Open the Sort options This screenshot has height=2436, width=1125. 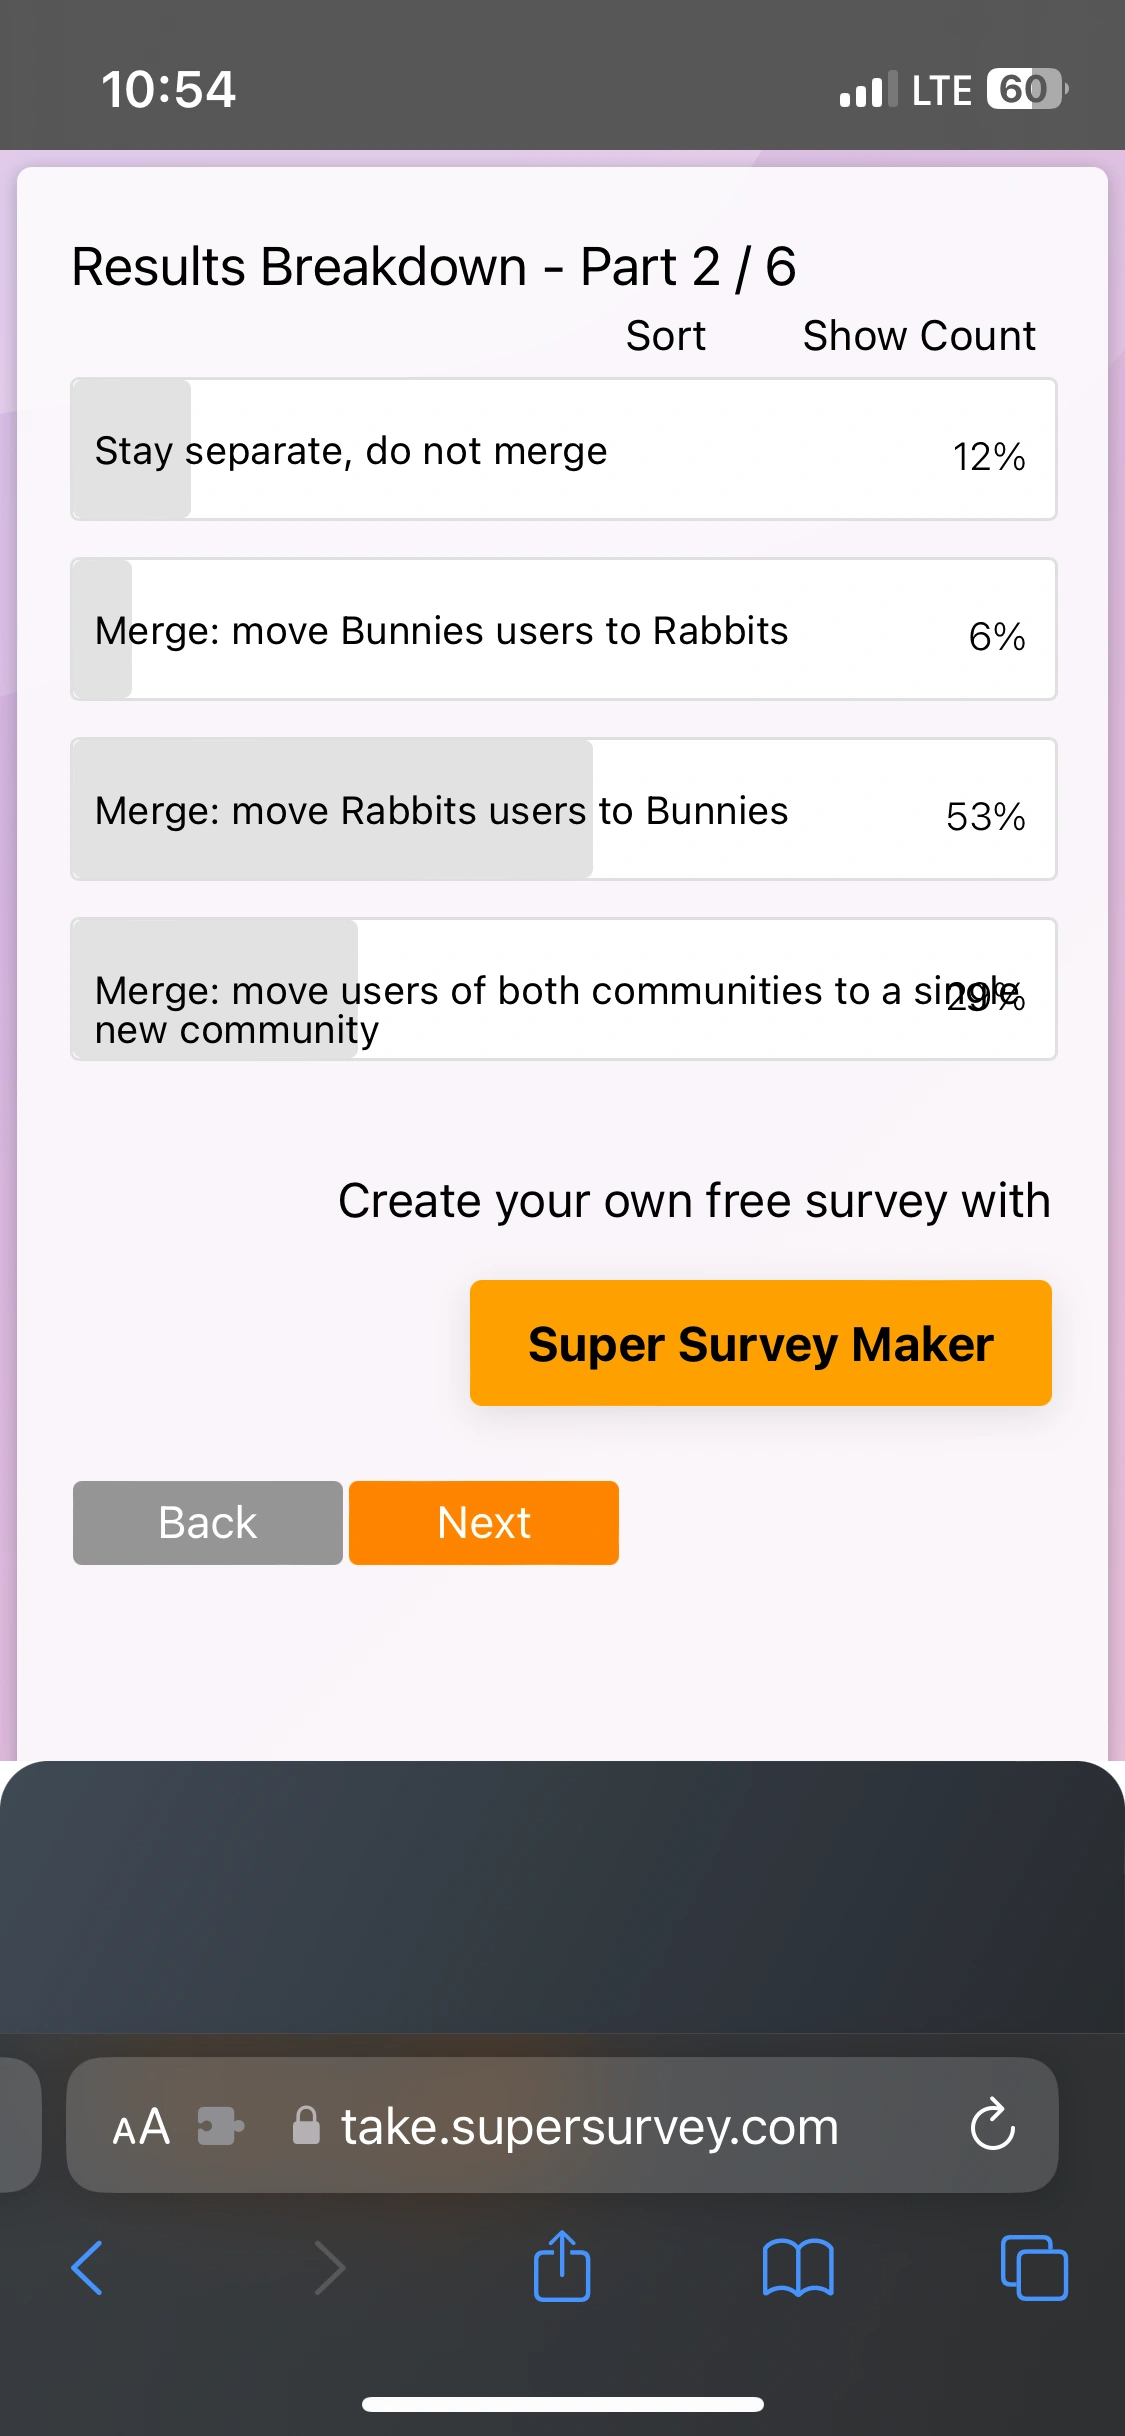tap(665, 335)
